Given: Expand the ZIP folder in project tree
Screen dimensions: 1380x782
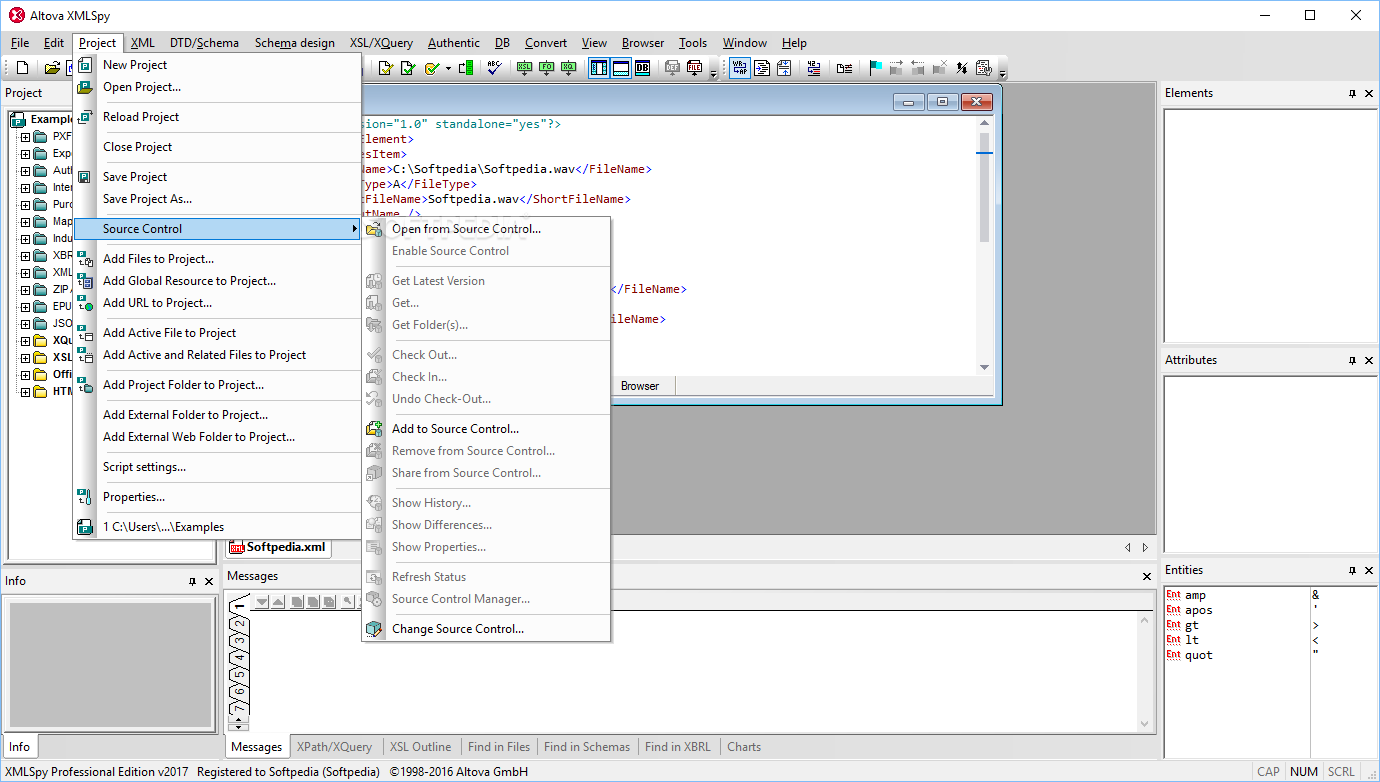Looking at the screenshot, I should [26, 290].
